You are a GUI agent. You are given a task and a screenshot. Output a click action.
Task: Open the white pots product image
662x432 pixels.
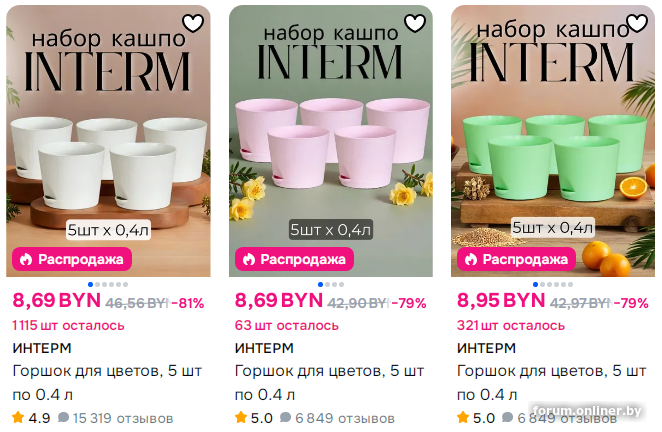(108, 141)
